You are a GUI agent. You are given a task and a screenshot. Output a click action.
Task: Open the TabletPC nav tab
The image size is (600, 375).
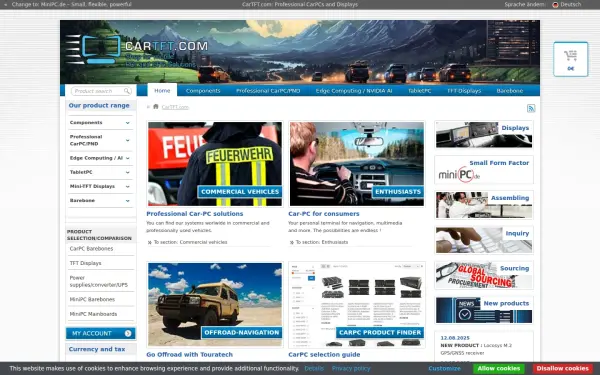coord(419,91)
